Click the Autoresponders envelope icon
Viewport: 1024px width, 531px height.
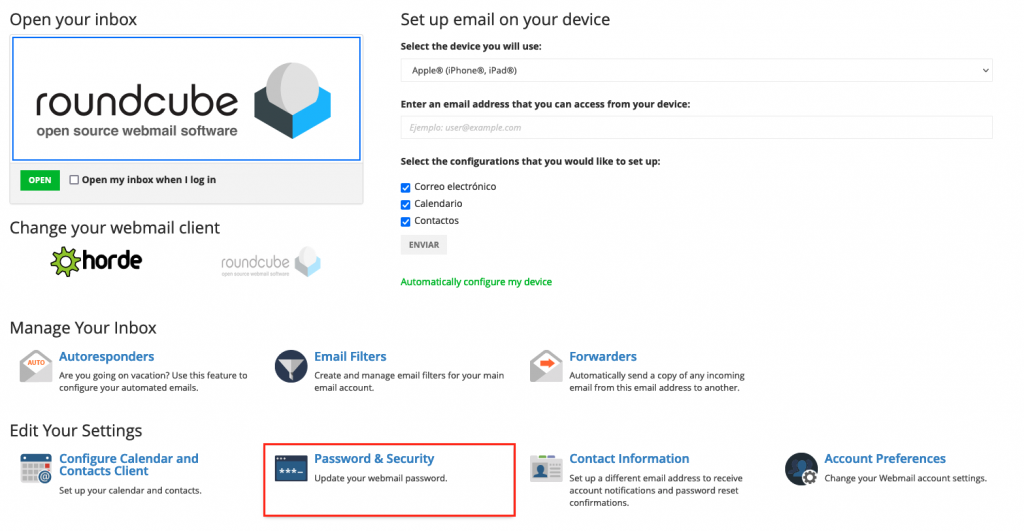(x=36, y=366)
